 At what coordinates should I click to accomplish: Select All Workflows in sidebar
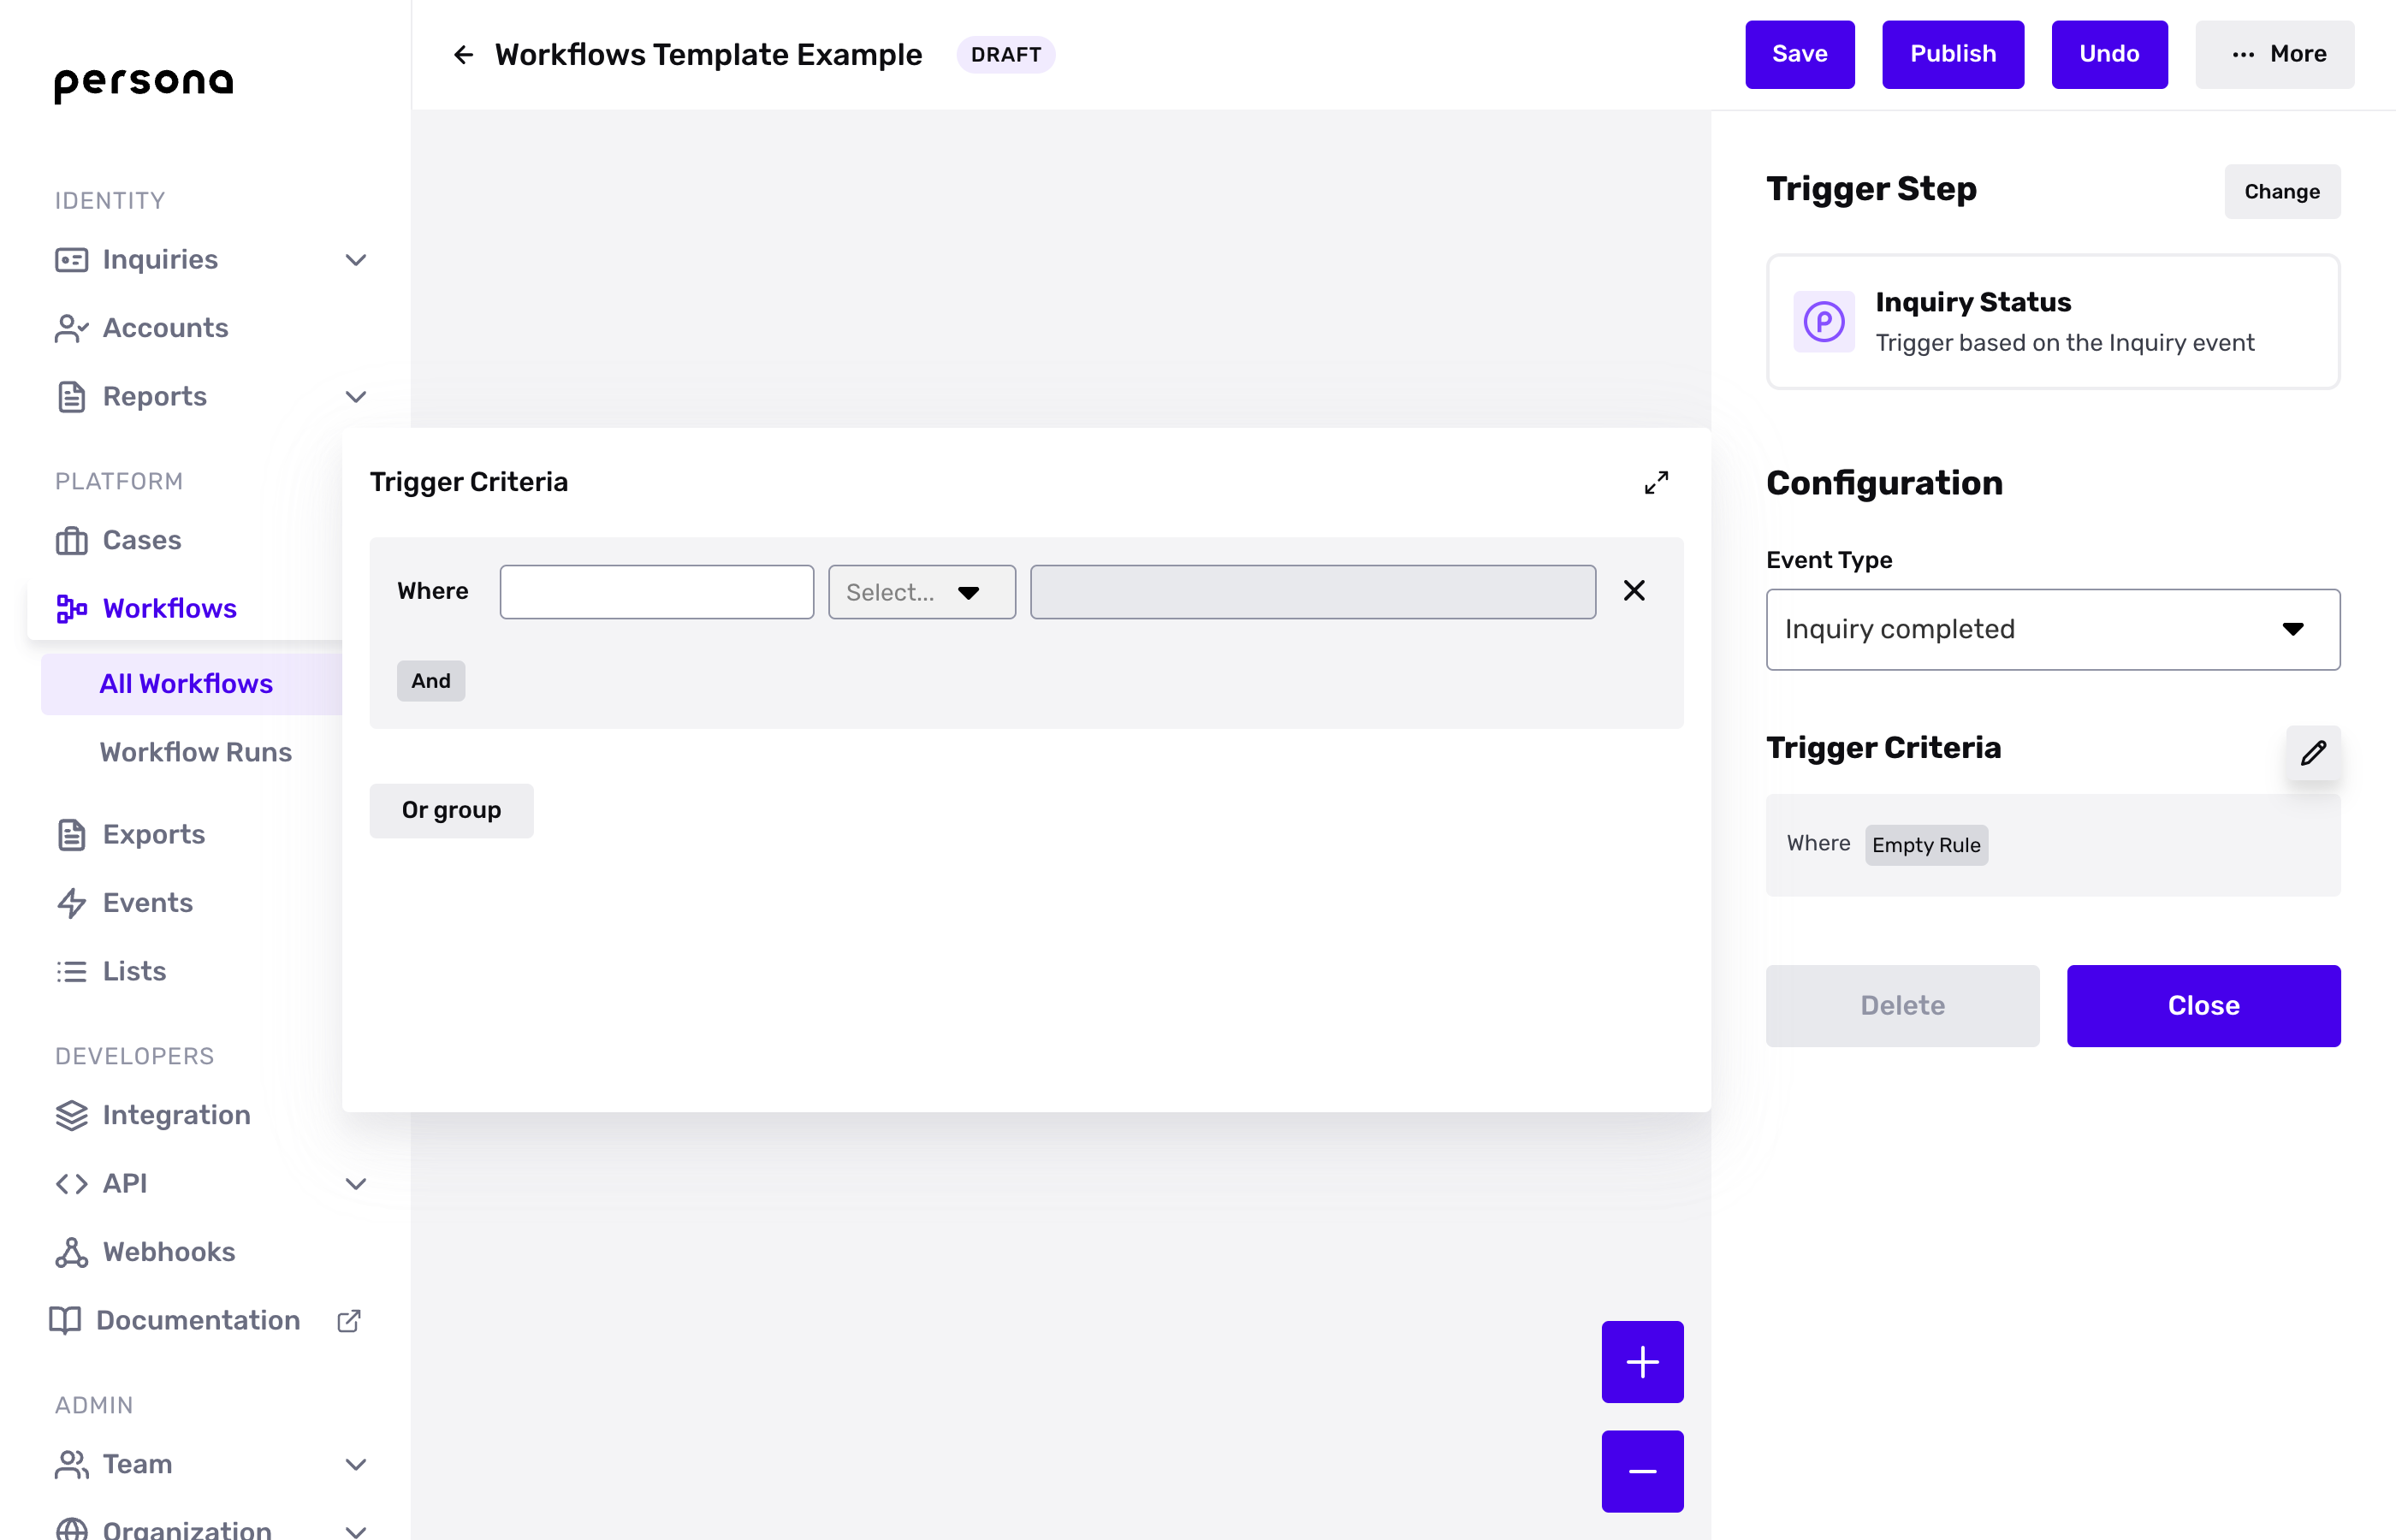[186, 684]
